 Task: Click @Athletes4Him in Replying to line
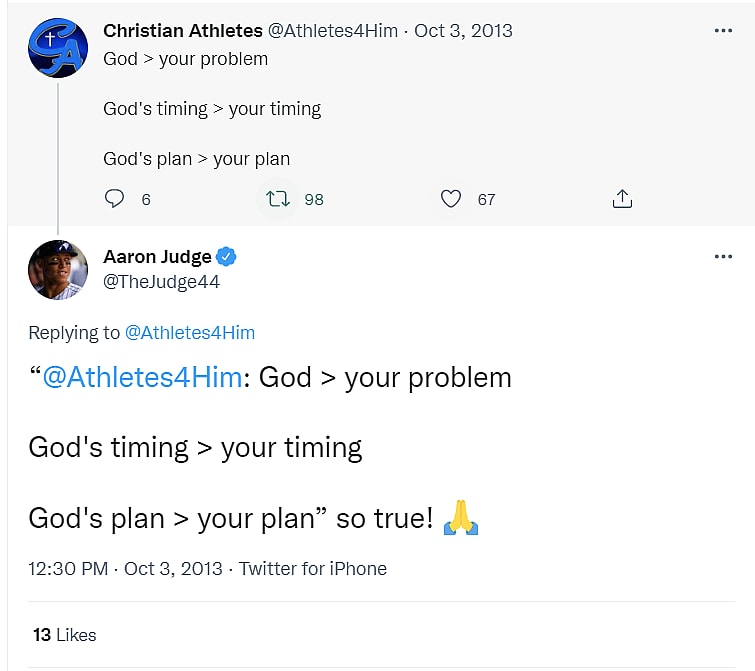click(189, 333)
